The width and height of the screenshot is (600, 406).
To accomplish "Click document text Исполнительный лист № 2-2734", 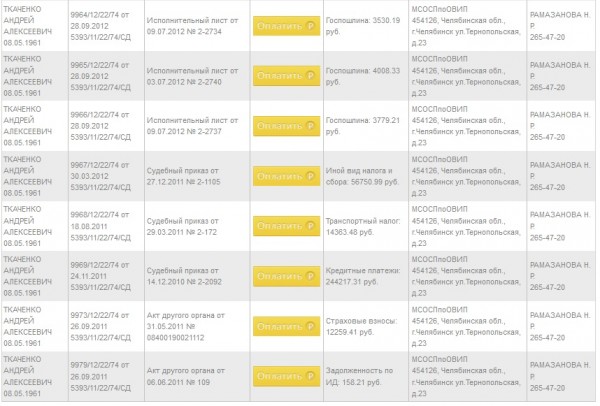I will (192, 26).
